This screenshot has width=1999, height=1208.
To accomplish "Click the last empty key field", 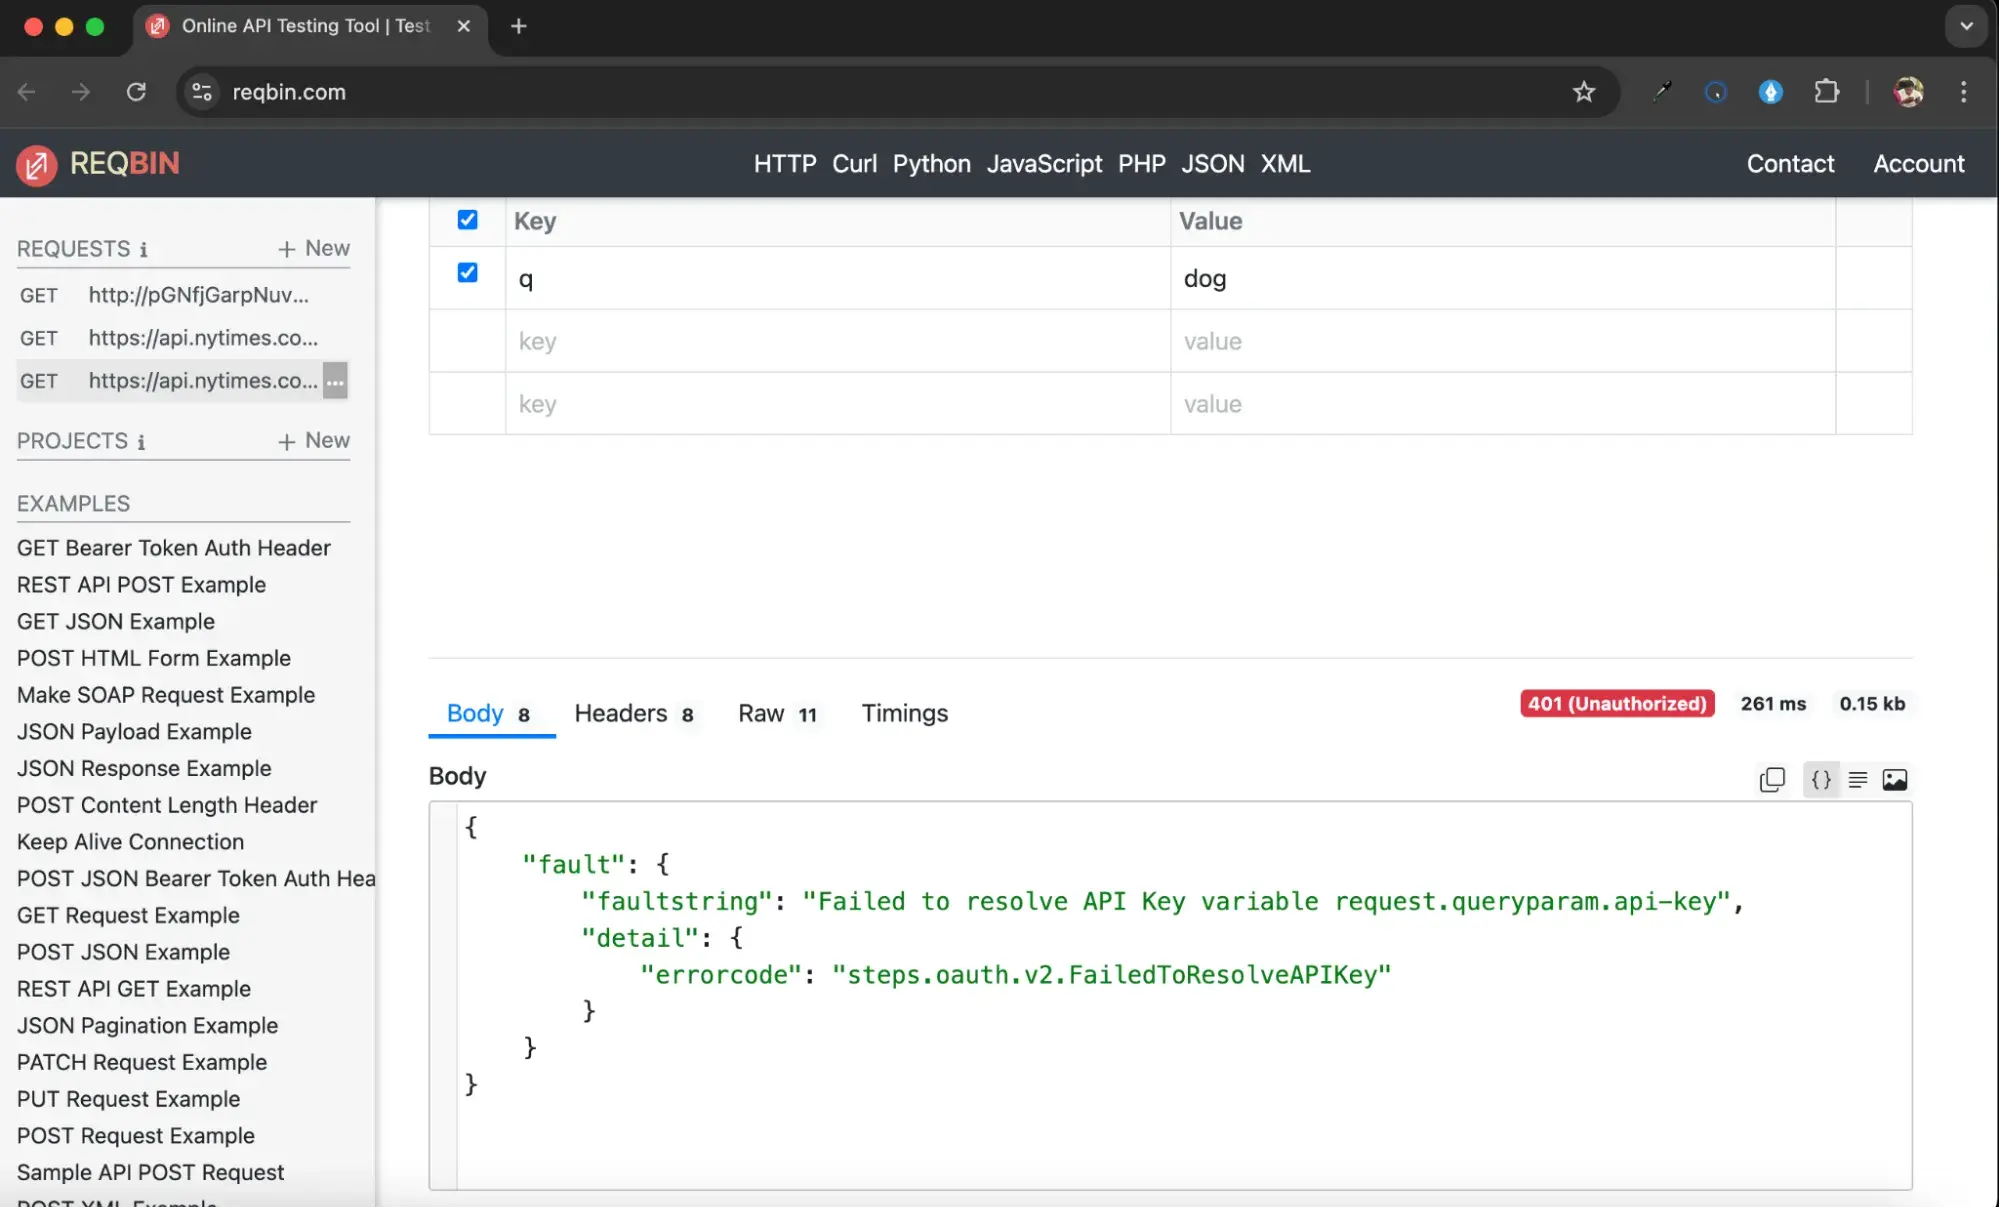I will [x=838, y=404].
